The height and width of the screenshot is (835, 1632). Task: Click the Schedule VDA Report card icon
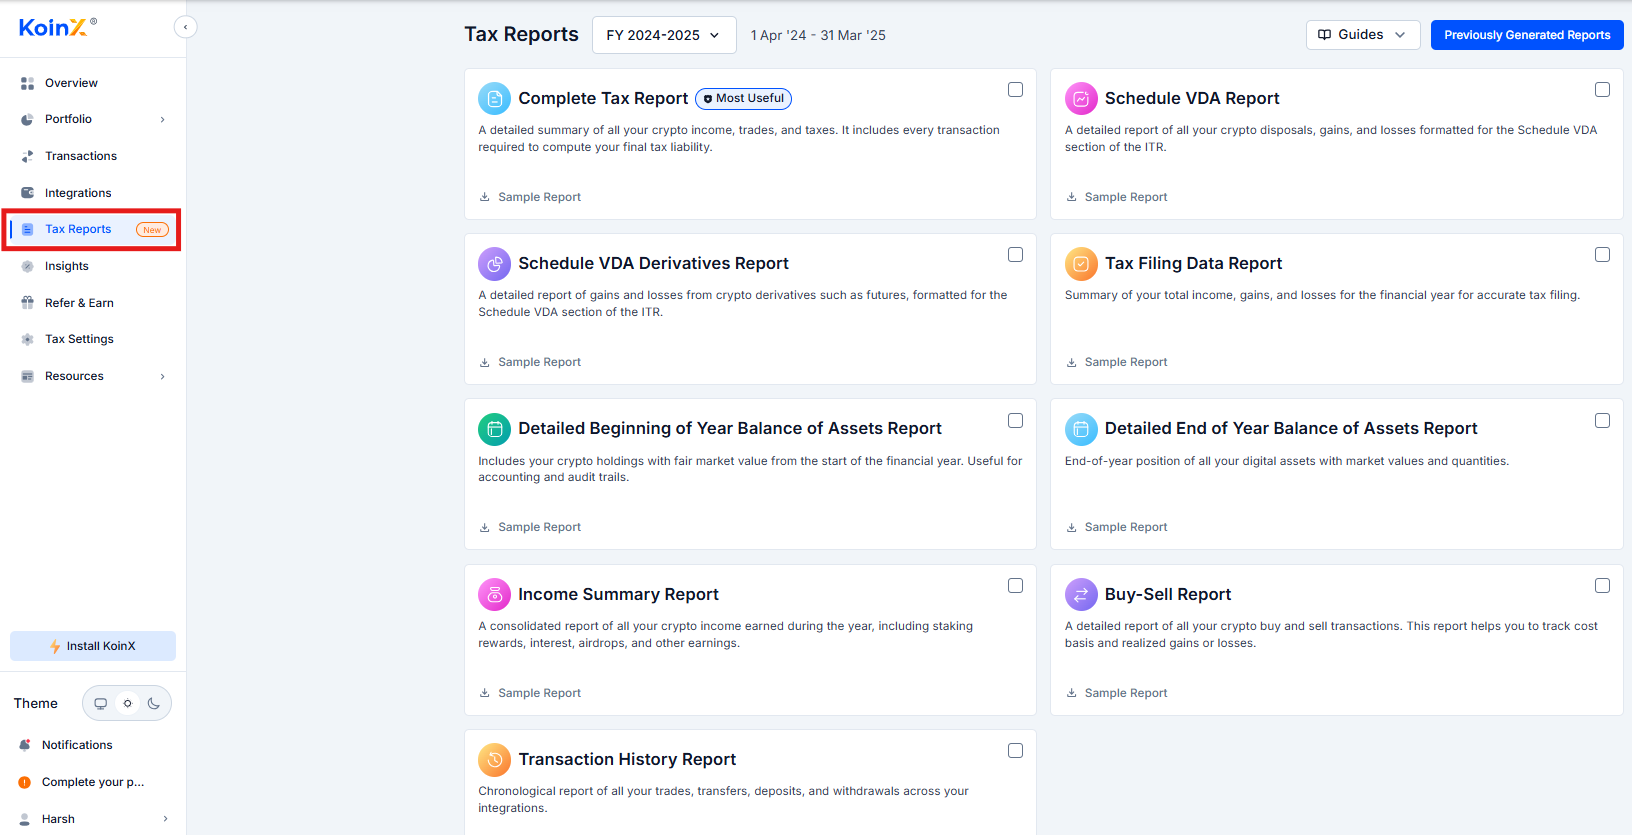[x=1081, y=98]
